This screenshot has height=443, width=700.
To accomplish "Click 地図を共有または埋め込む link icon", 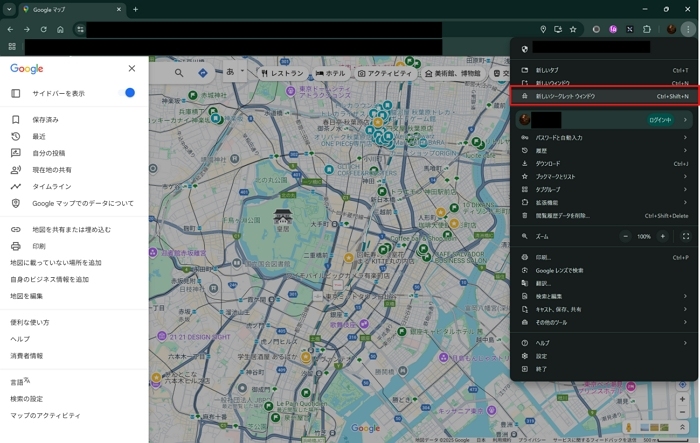I will [16, 229].
